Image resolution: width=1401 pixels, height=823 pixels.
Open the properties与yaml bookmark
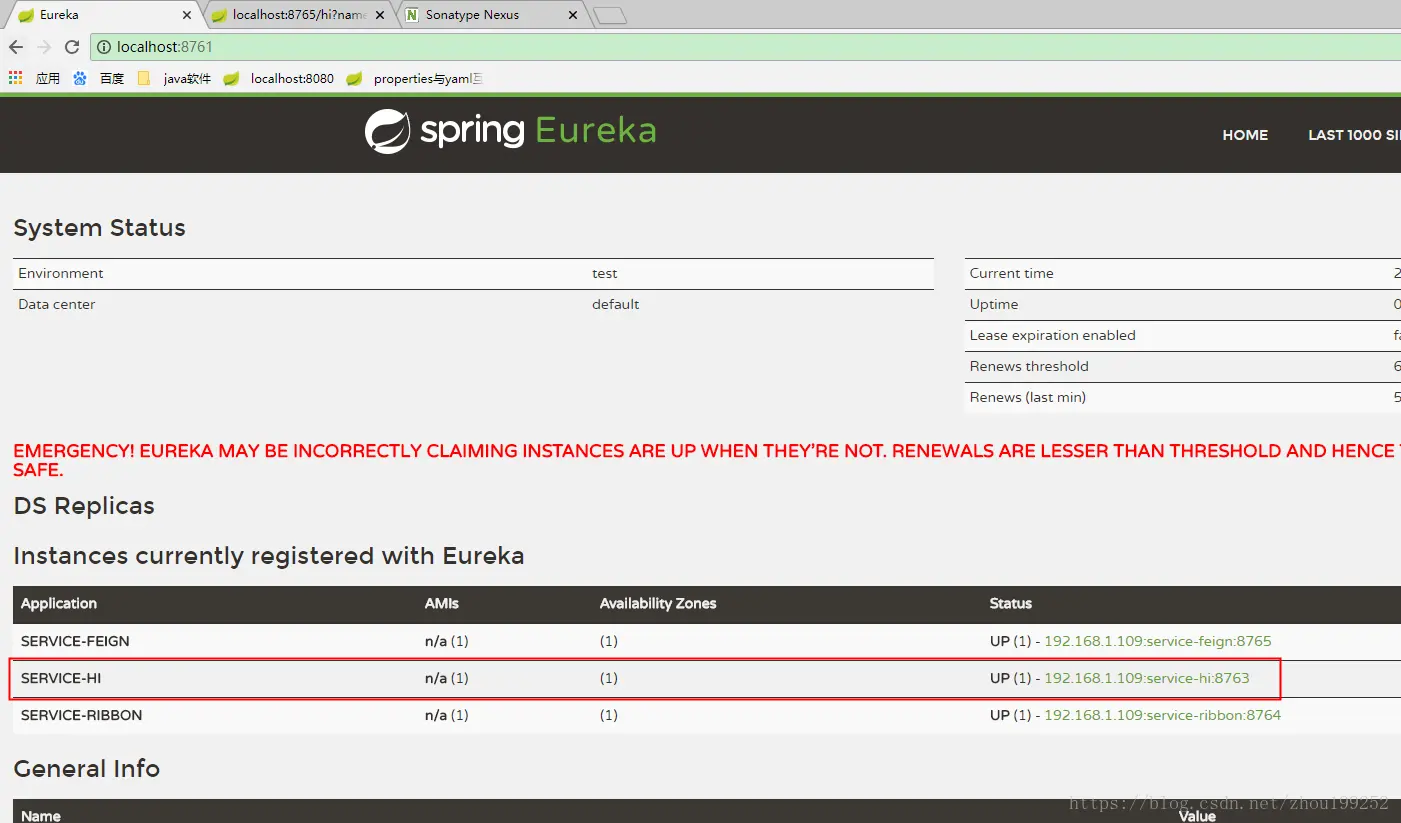[415, 78]
